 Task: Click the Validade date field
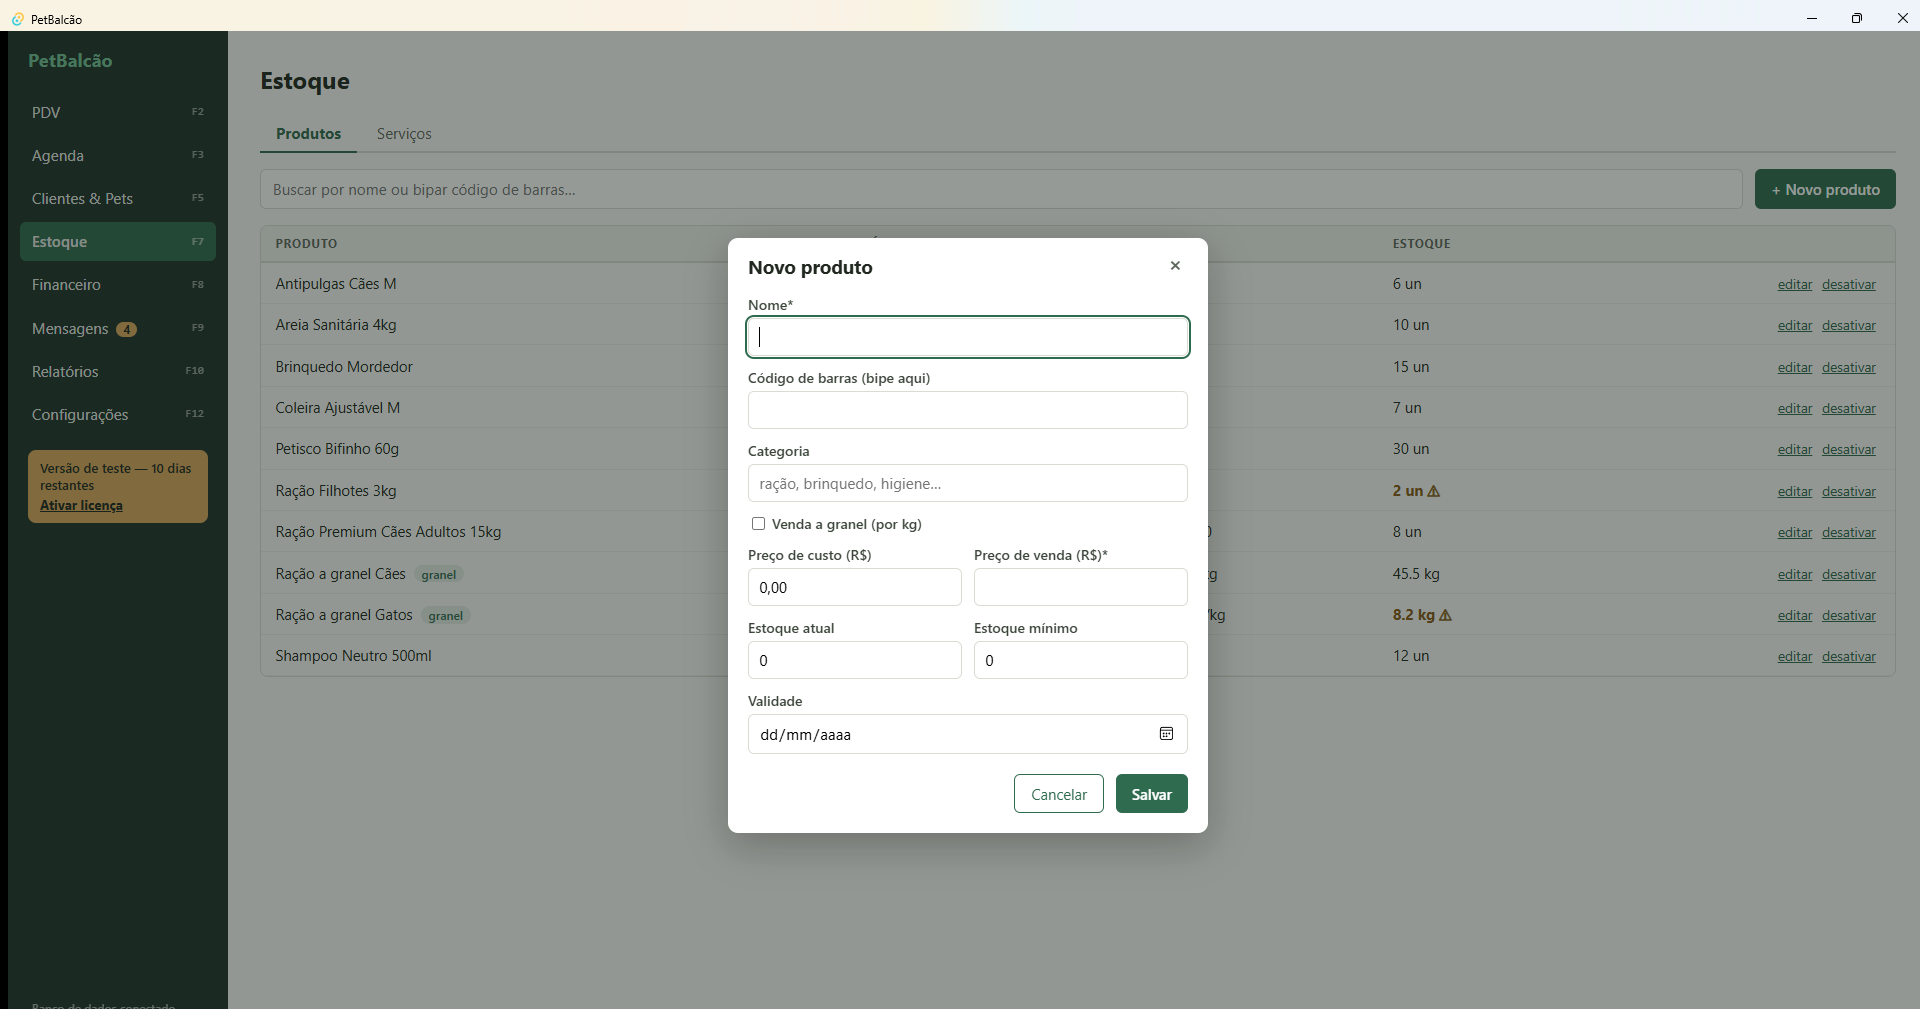[968, 734]
